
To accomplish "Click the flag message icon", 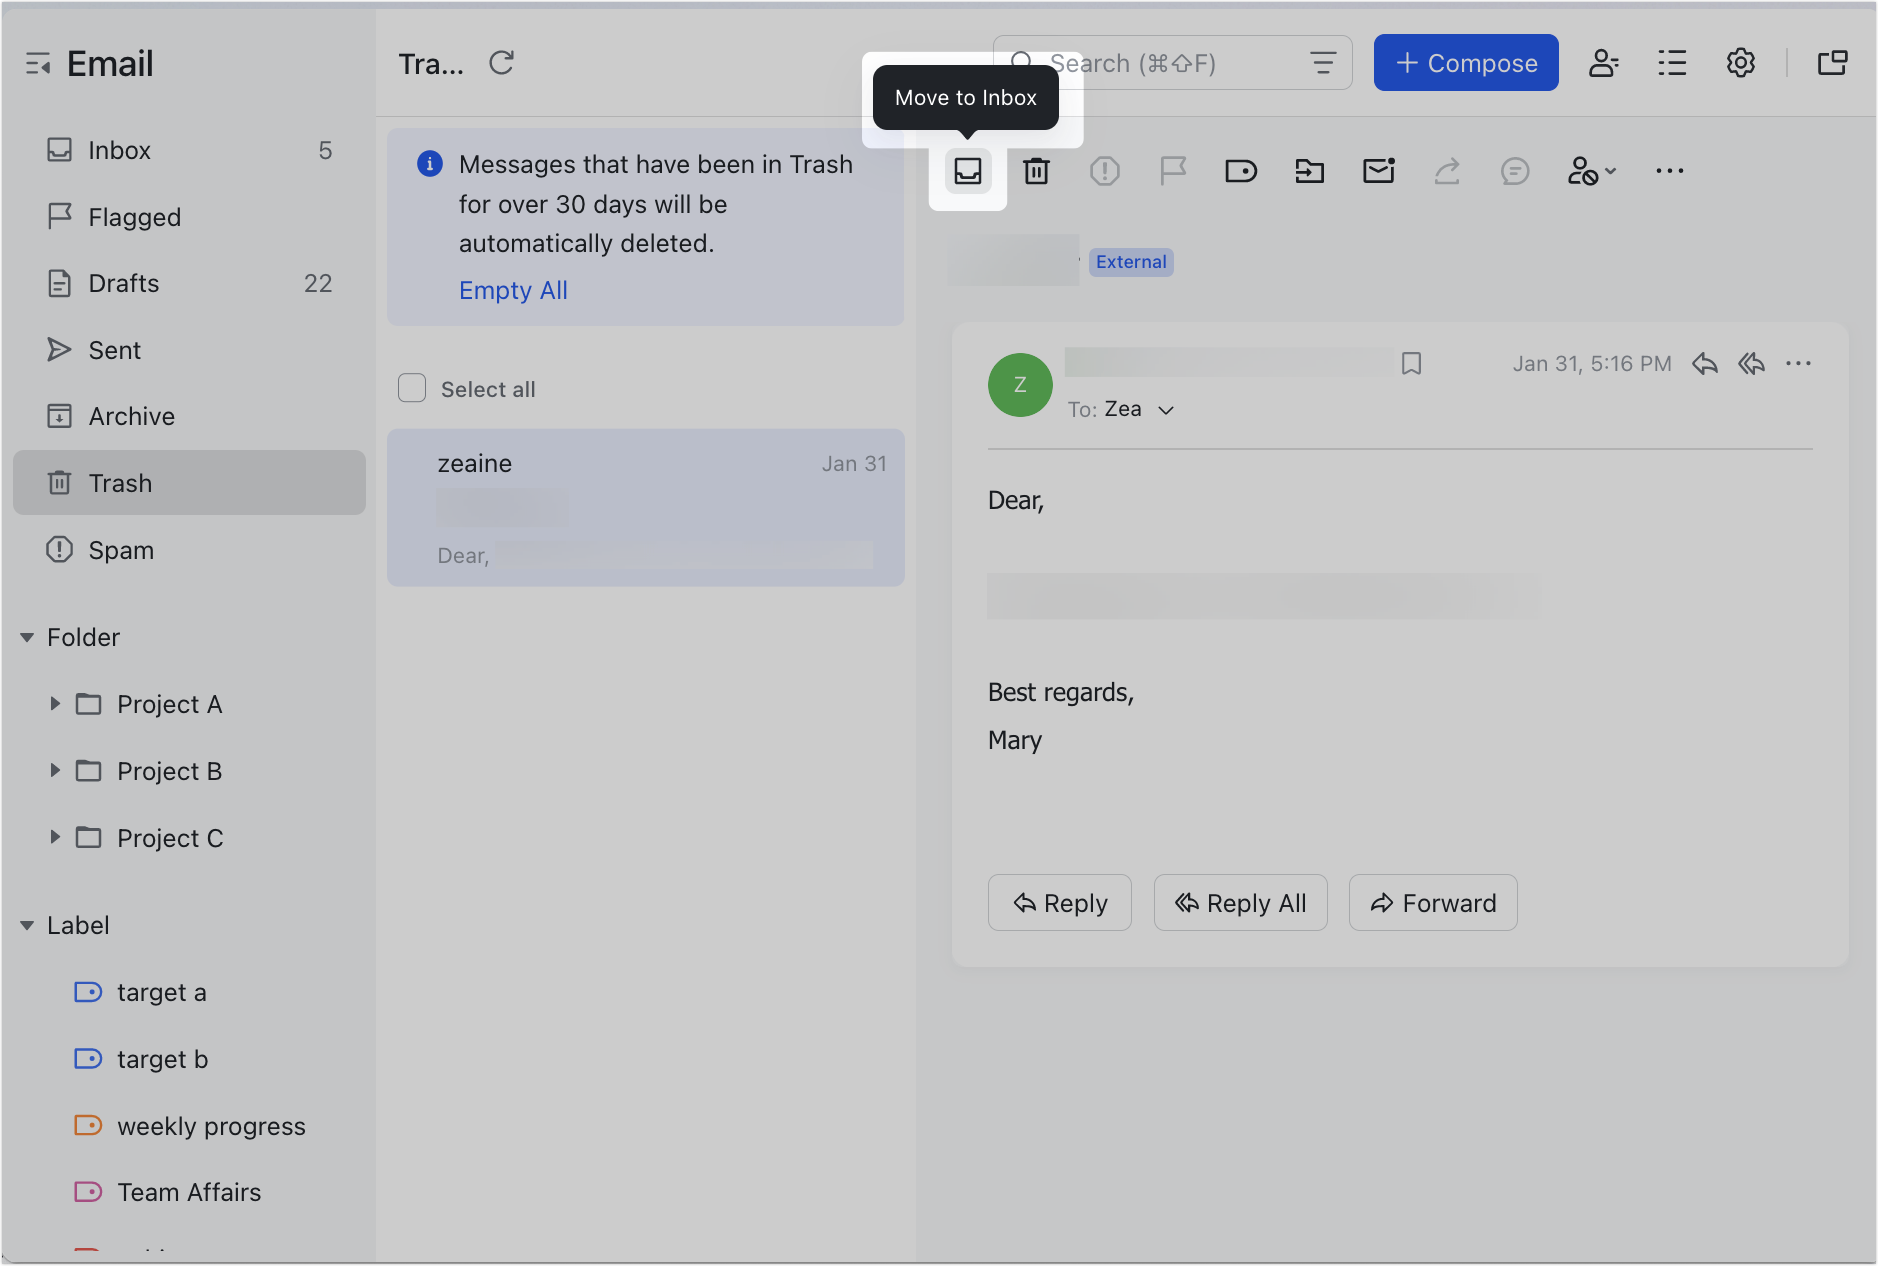I will coord(1172,171).
